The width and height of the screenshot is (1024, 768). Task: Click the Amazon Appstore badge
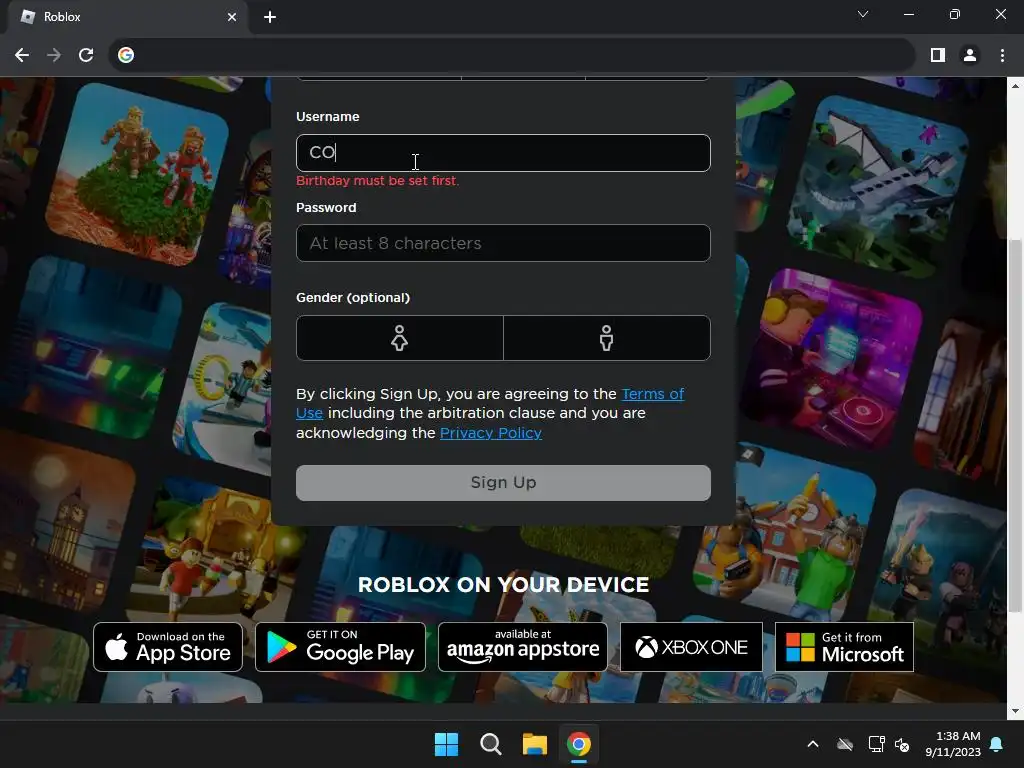click(522, 647)
